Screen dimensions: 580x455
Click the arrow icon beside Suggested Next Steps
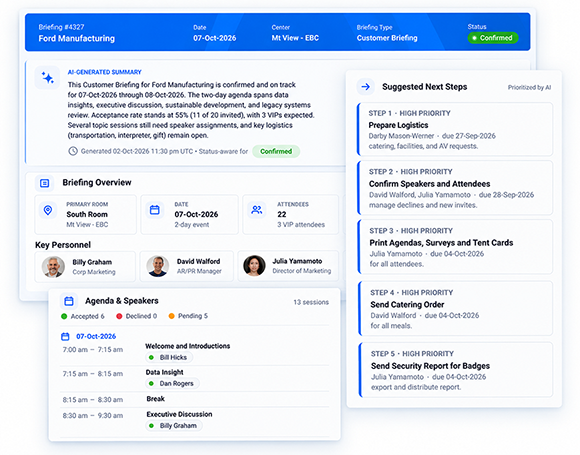pos(365,87)
